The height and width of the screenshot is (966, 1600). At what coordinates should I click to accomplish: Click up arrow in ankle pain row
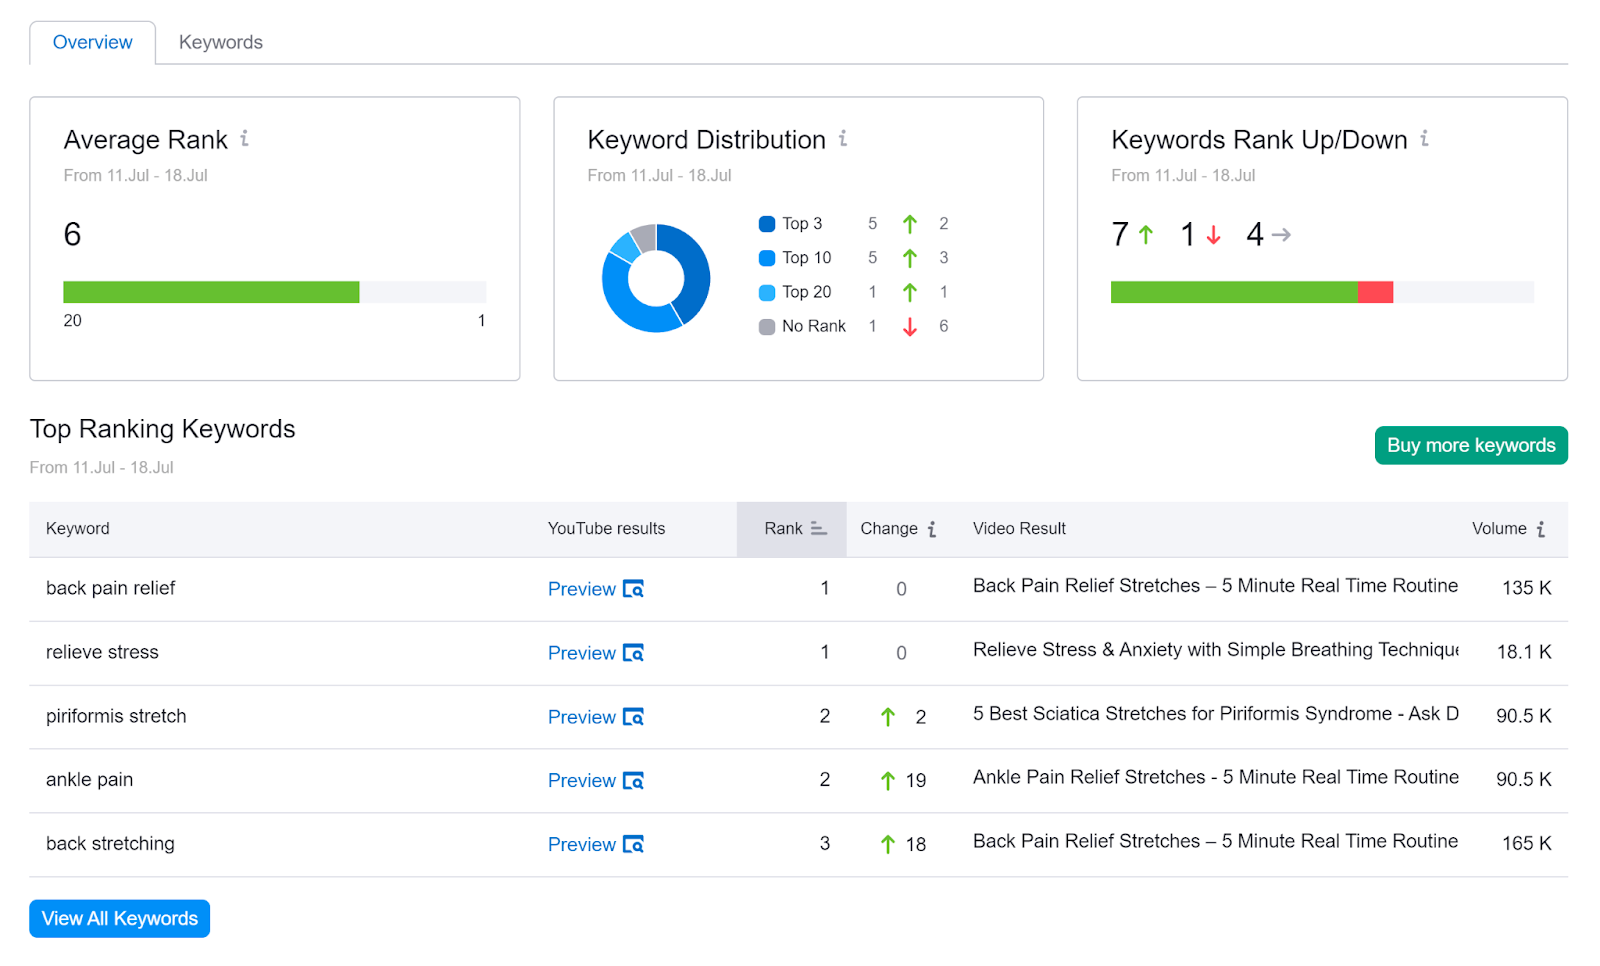888,781
